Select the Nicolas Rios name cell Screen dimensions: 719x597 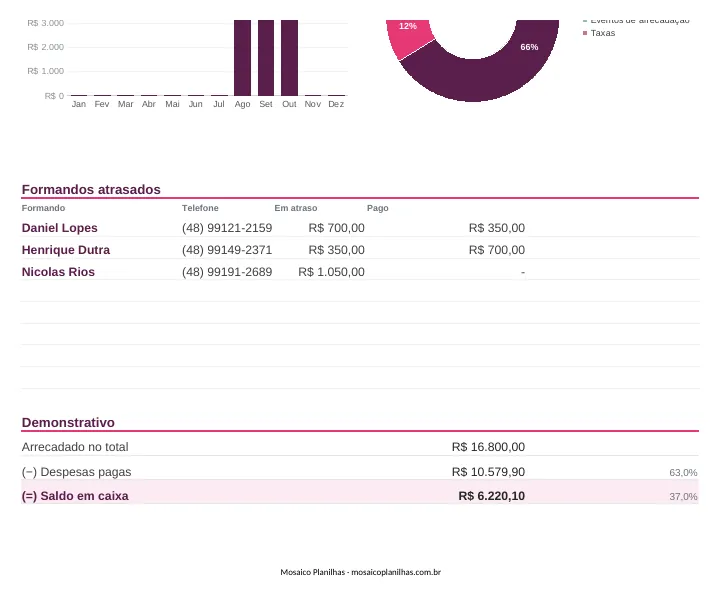pos(58,272)
